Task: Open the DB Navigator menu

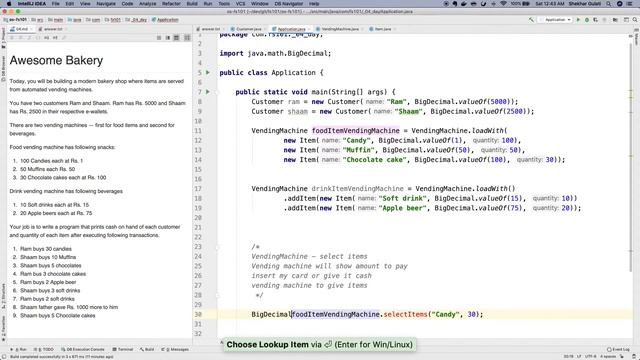Action: pyautogui.click(x=289, y=4)
